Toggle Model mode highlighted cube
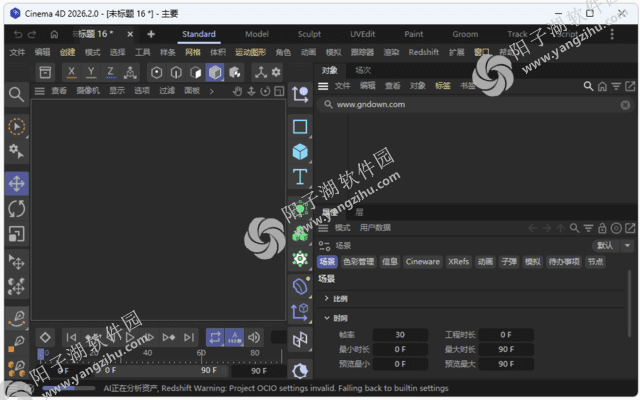The width and height of the screenshot is (640, 400). pos(215,72)
